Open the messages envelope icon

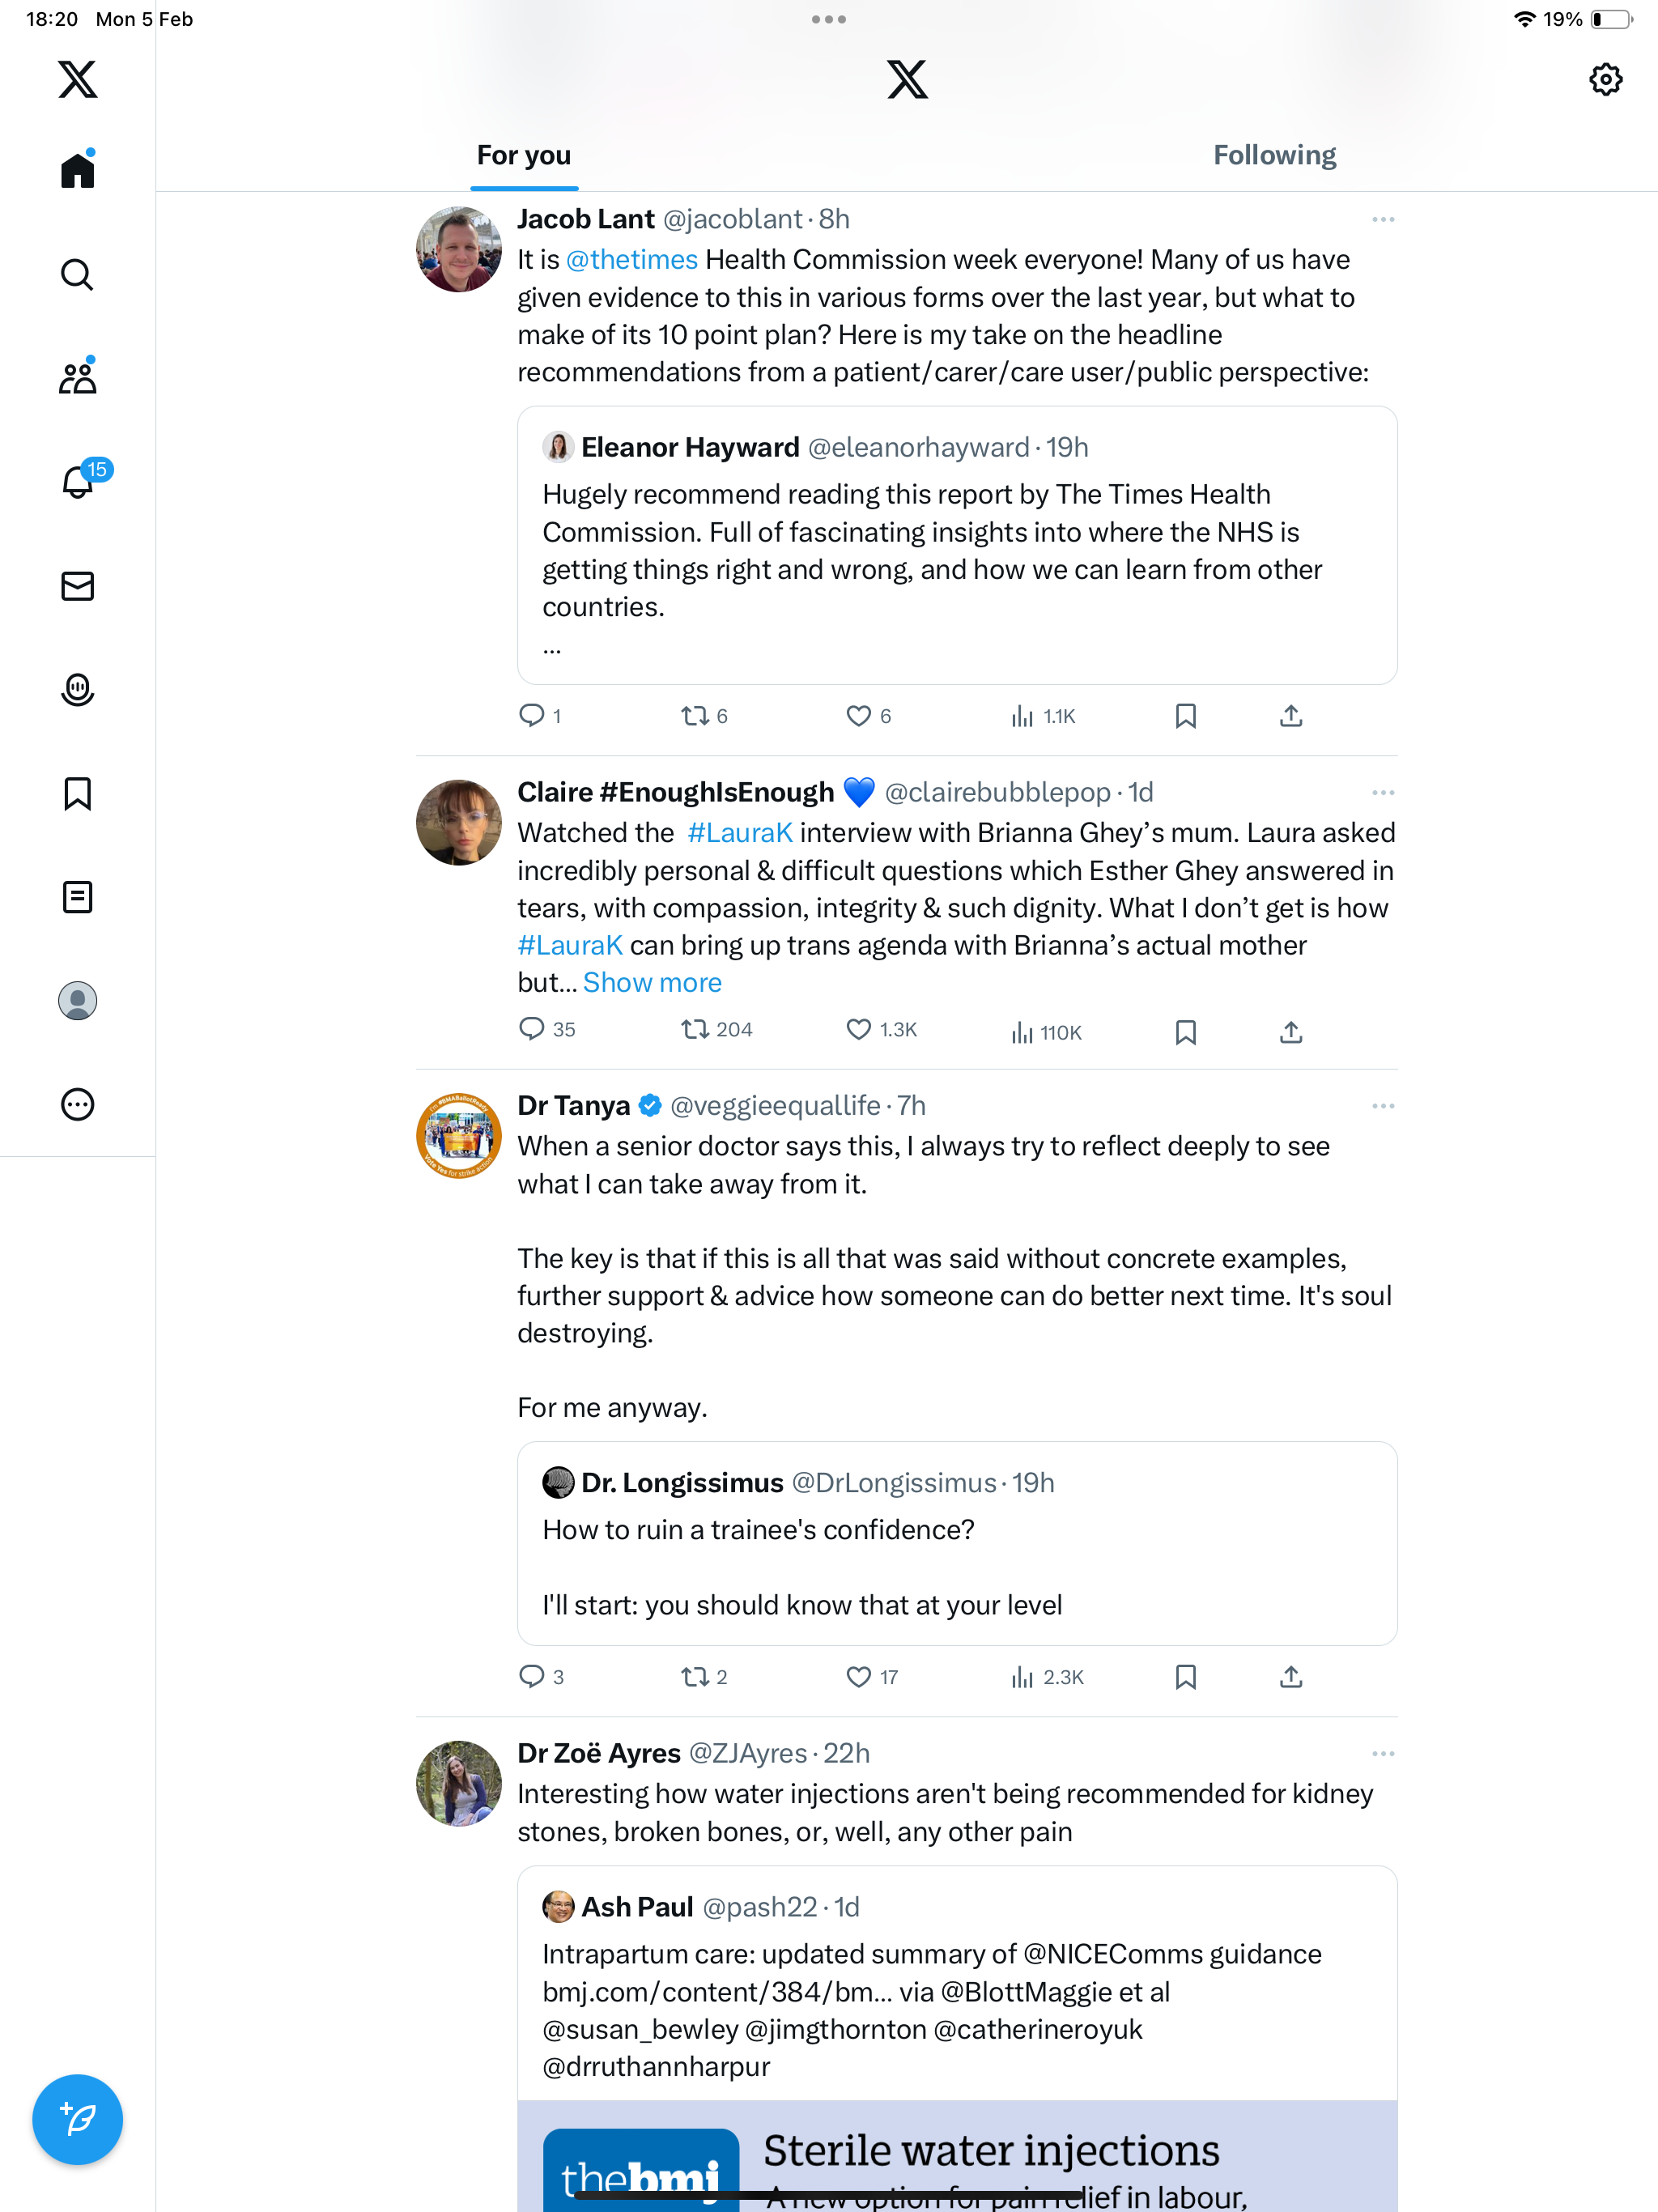(77, 586)
